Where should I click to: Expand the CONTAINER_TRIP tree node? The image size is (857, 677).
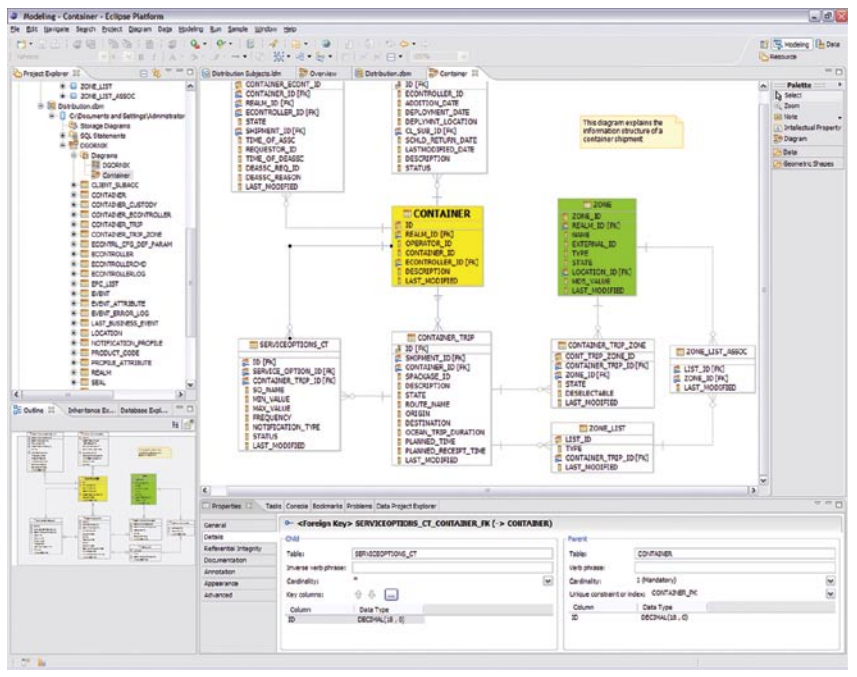pos(74,225)
